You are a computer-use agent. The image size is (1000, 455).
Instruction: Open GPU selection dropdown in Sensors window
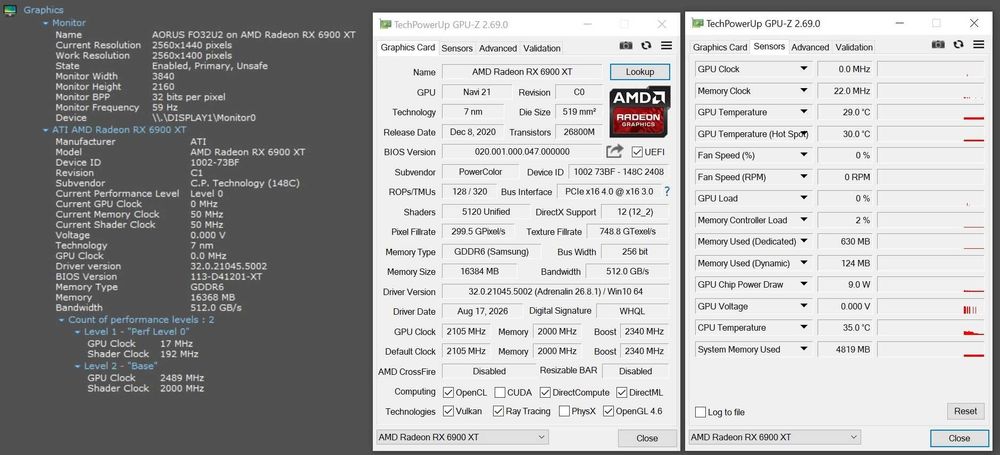[x=774, y=437]
